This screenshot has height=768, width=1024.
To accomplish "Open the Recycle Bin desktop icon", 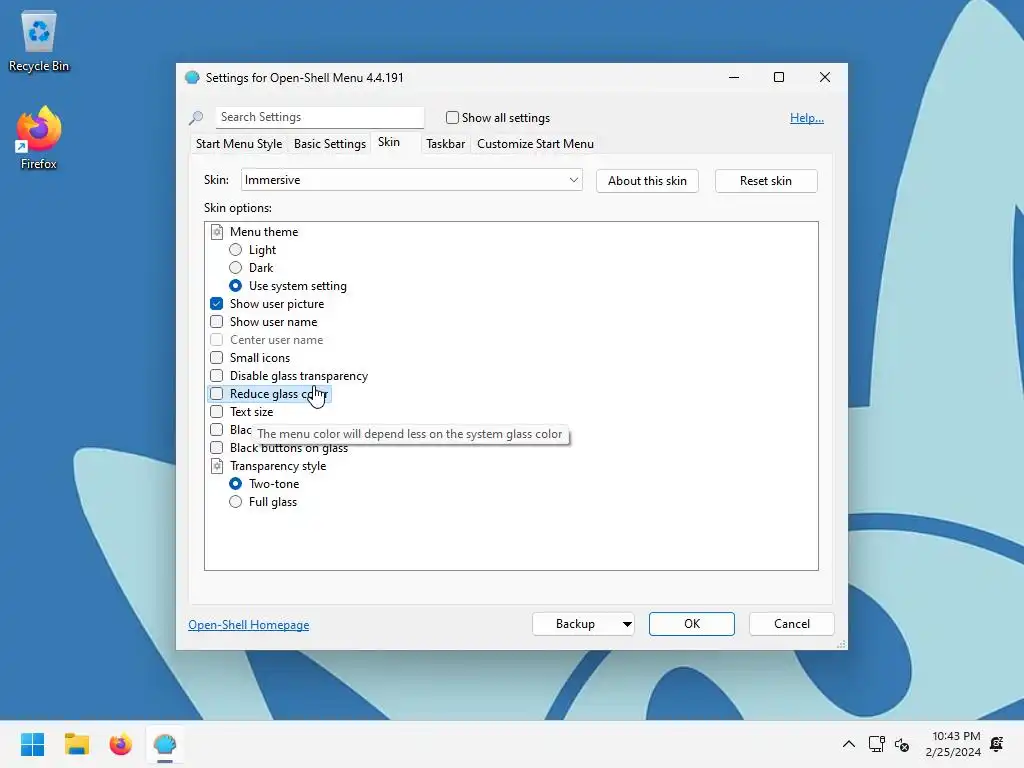I will [39, 41].
